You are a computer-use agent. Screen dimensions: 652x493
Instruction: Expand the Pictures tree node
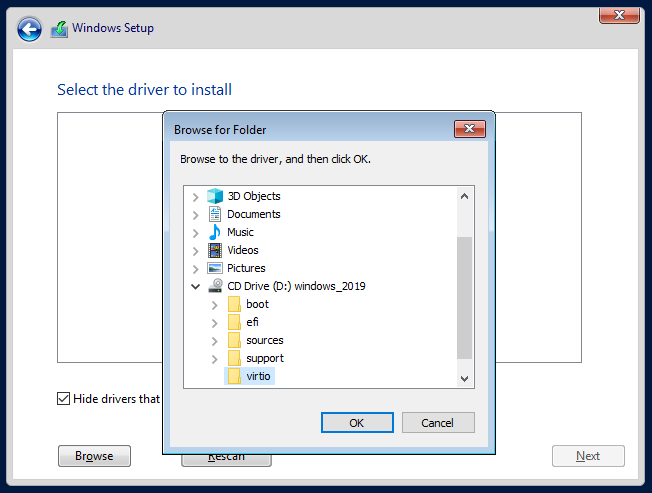coord(195,269)
